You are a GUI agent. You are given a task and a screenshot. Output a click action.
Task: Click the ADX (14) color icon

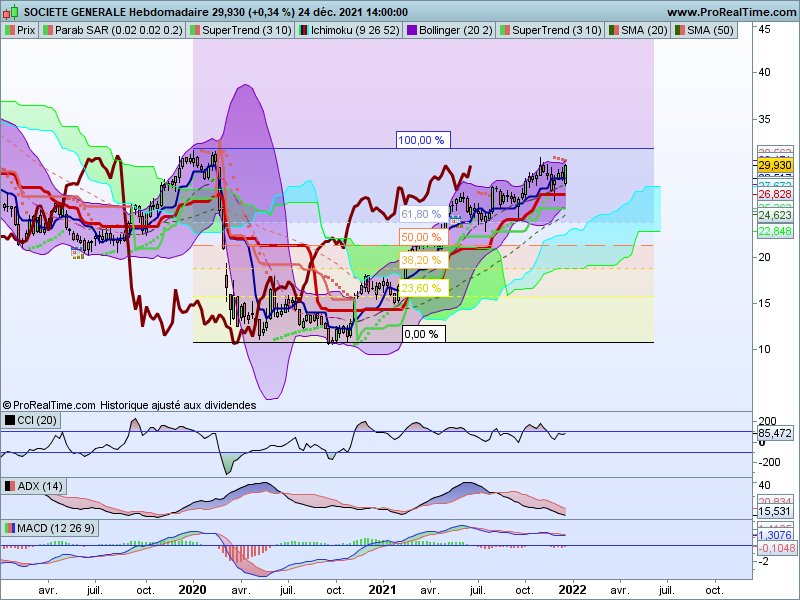point(10,486)
